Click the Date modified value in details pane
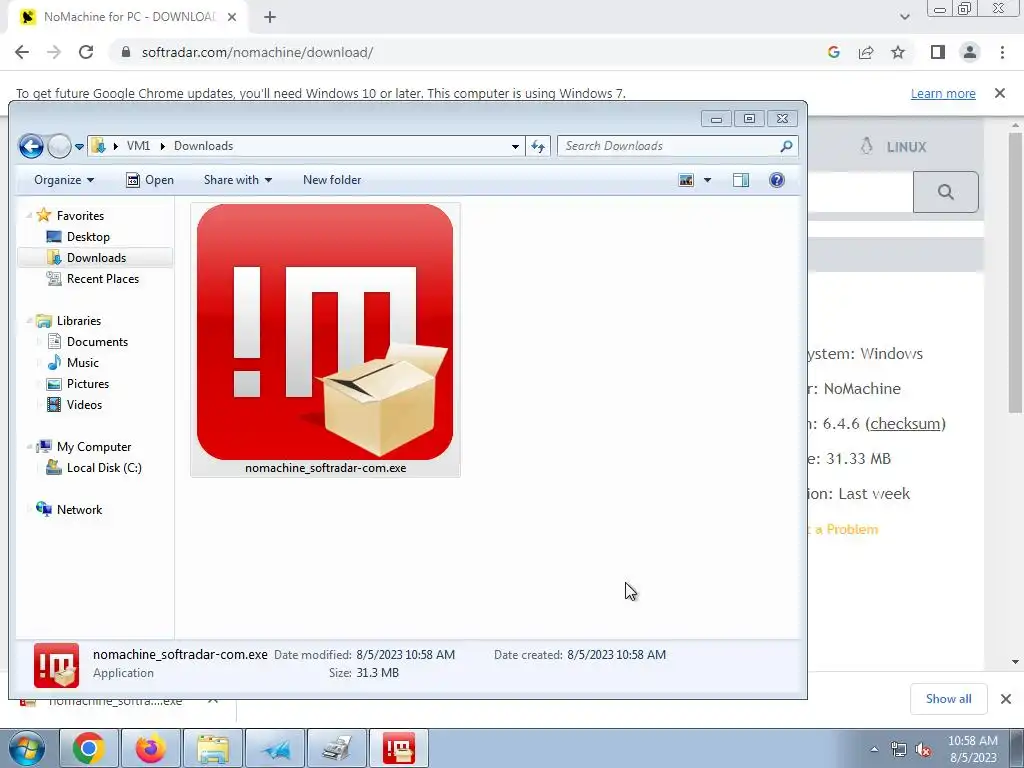1024x768 pixels. [x=405, y=654]
